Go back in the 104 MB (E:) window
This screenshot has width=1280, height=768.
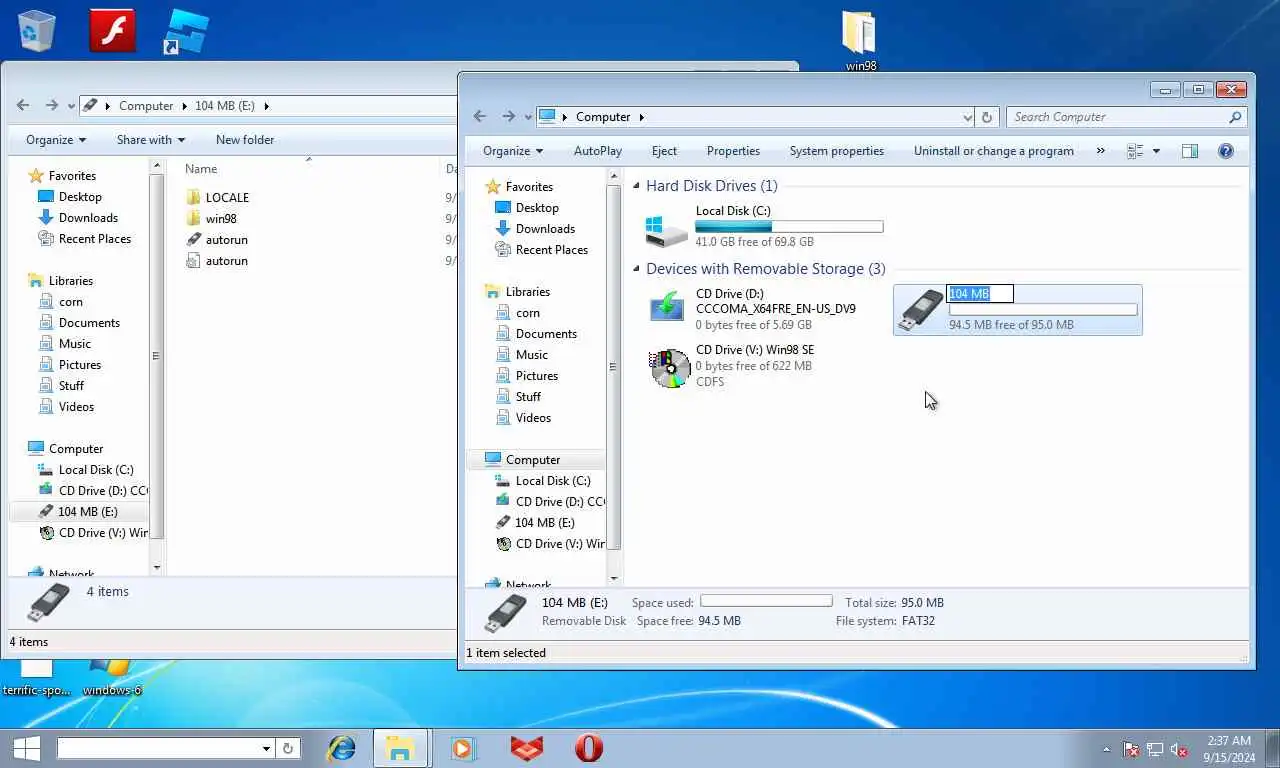tap(23, 105)
